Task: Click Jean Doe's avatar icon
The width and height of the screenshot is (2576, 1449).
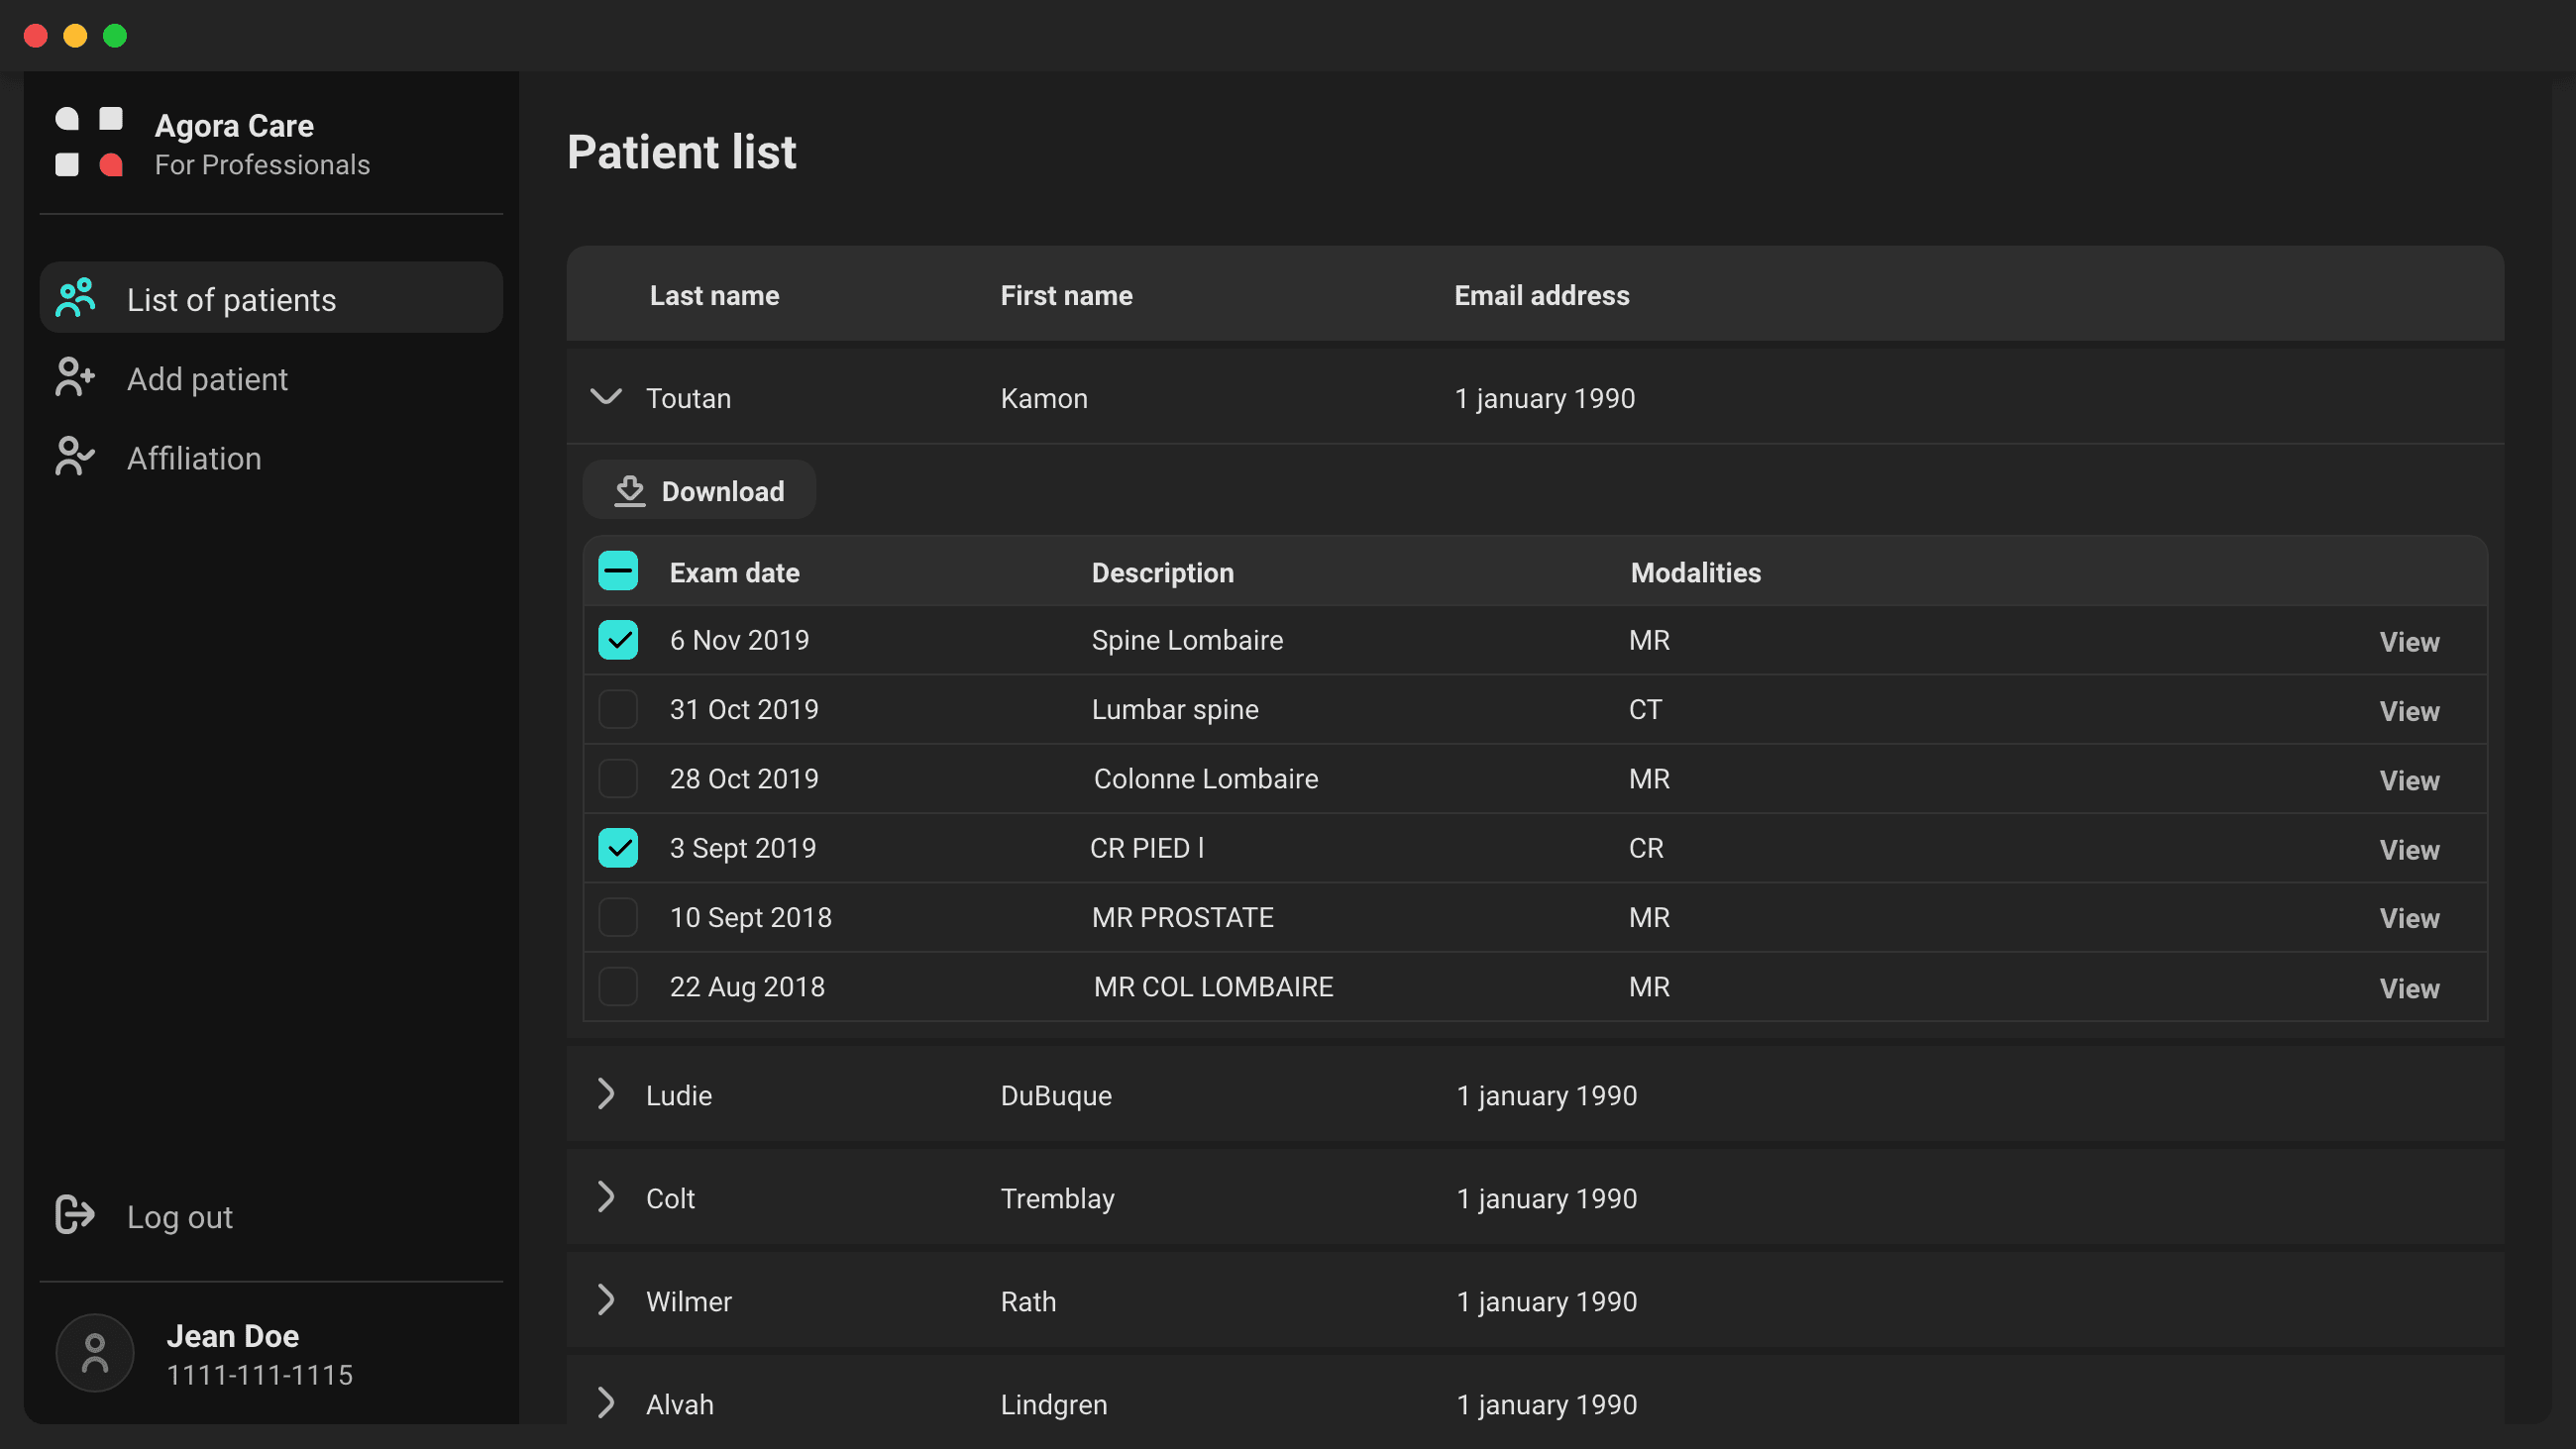Action: point(95,1352)
